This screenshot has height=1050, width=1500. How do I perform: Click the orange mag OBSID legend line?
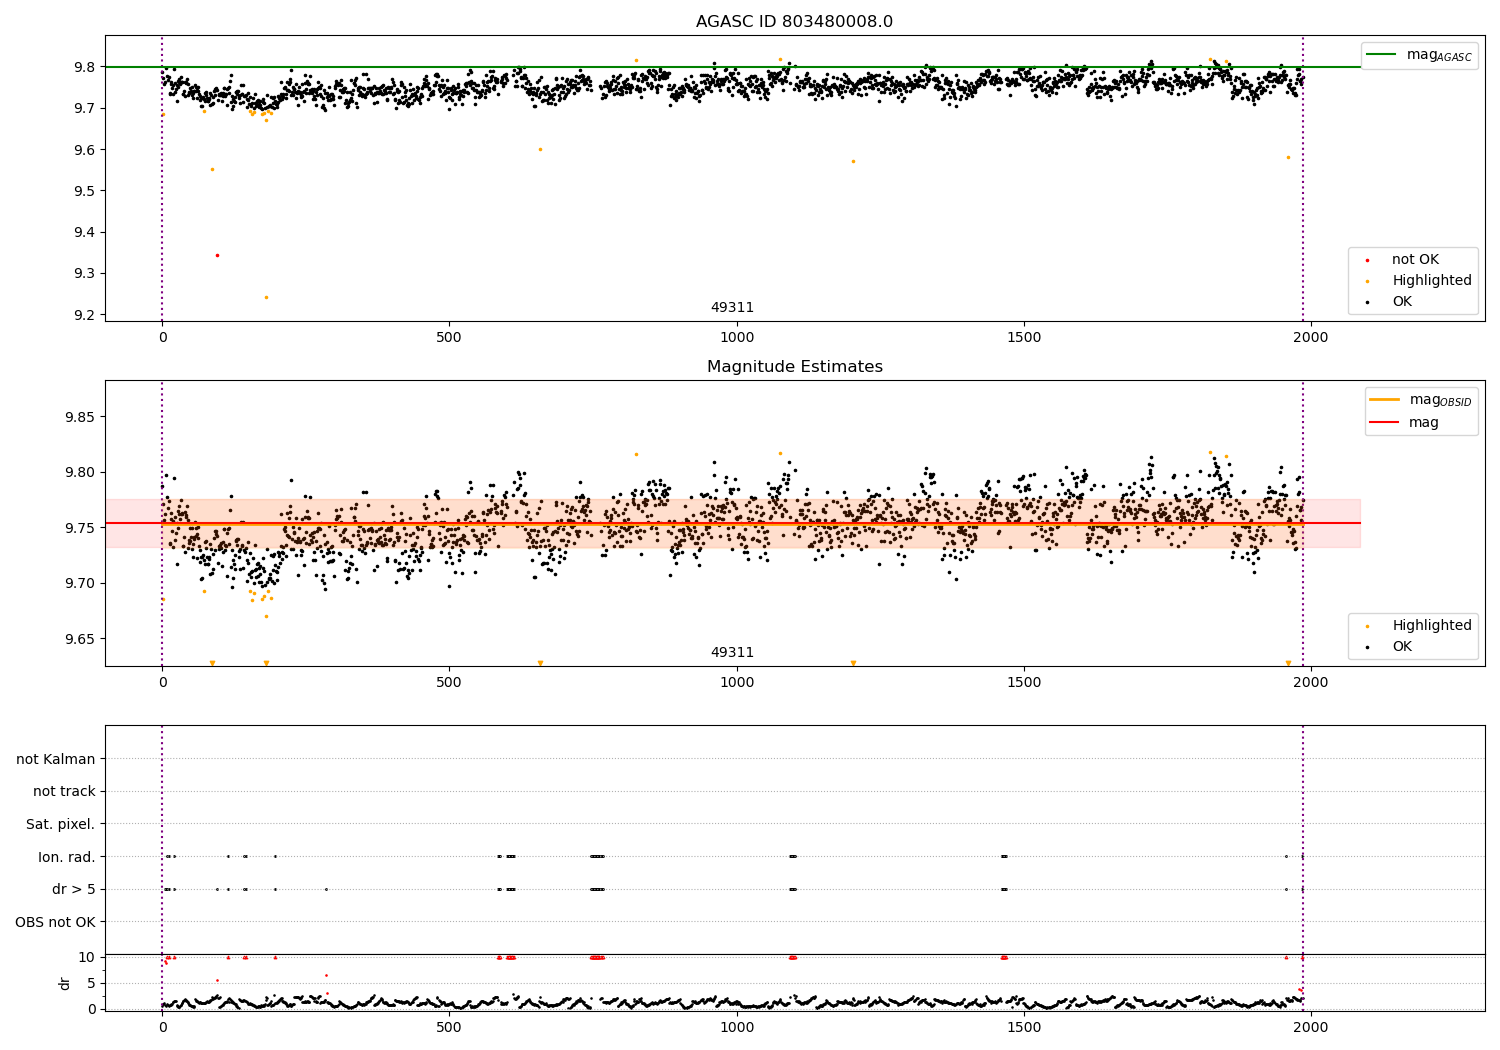click(1385, 400)
